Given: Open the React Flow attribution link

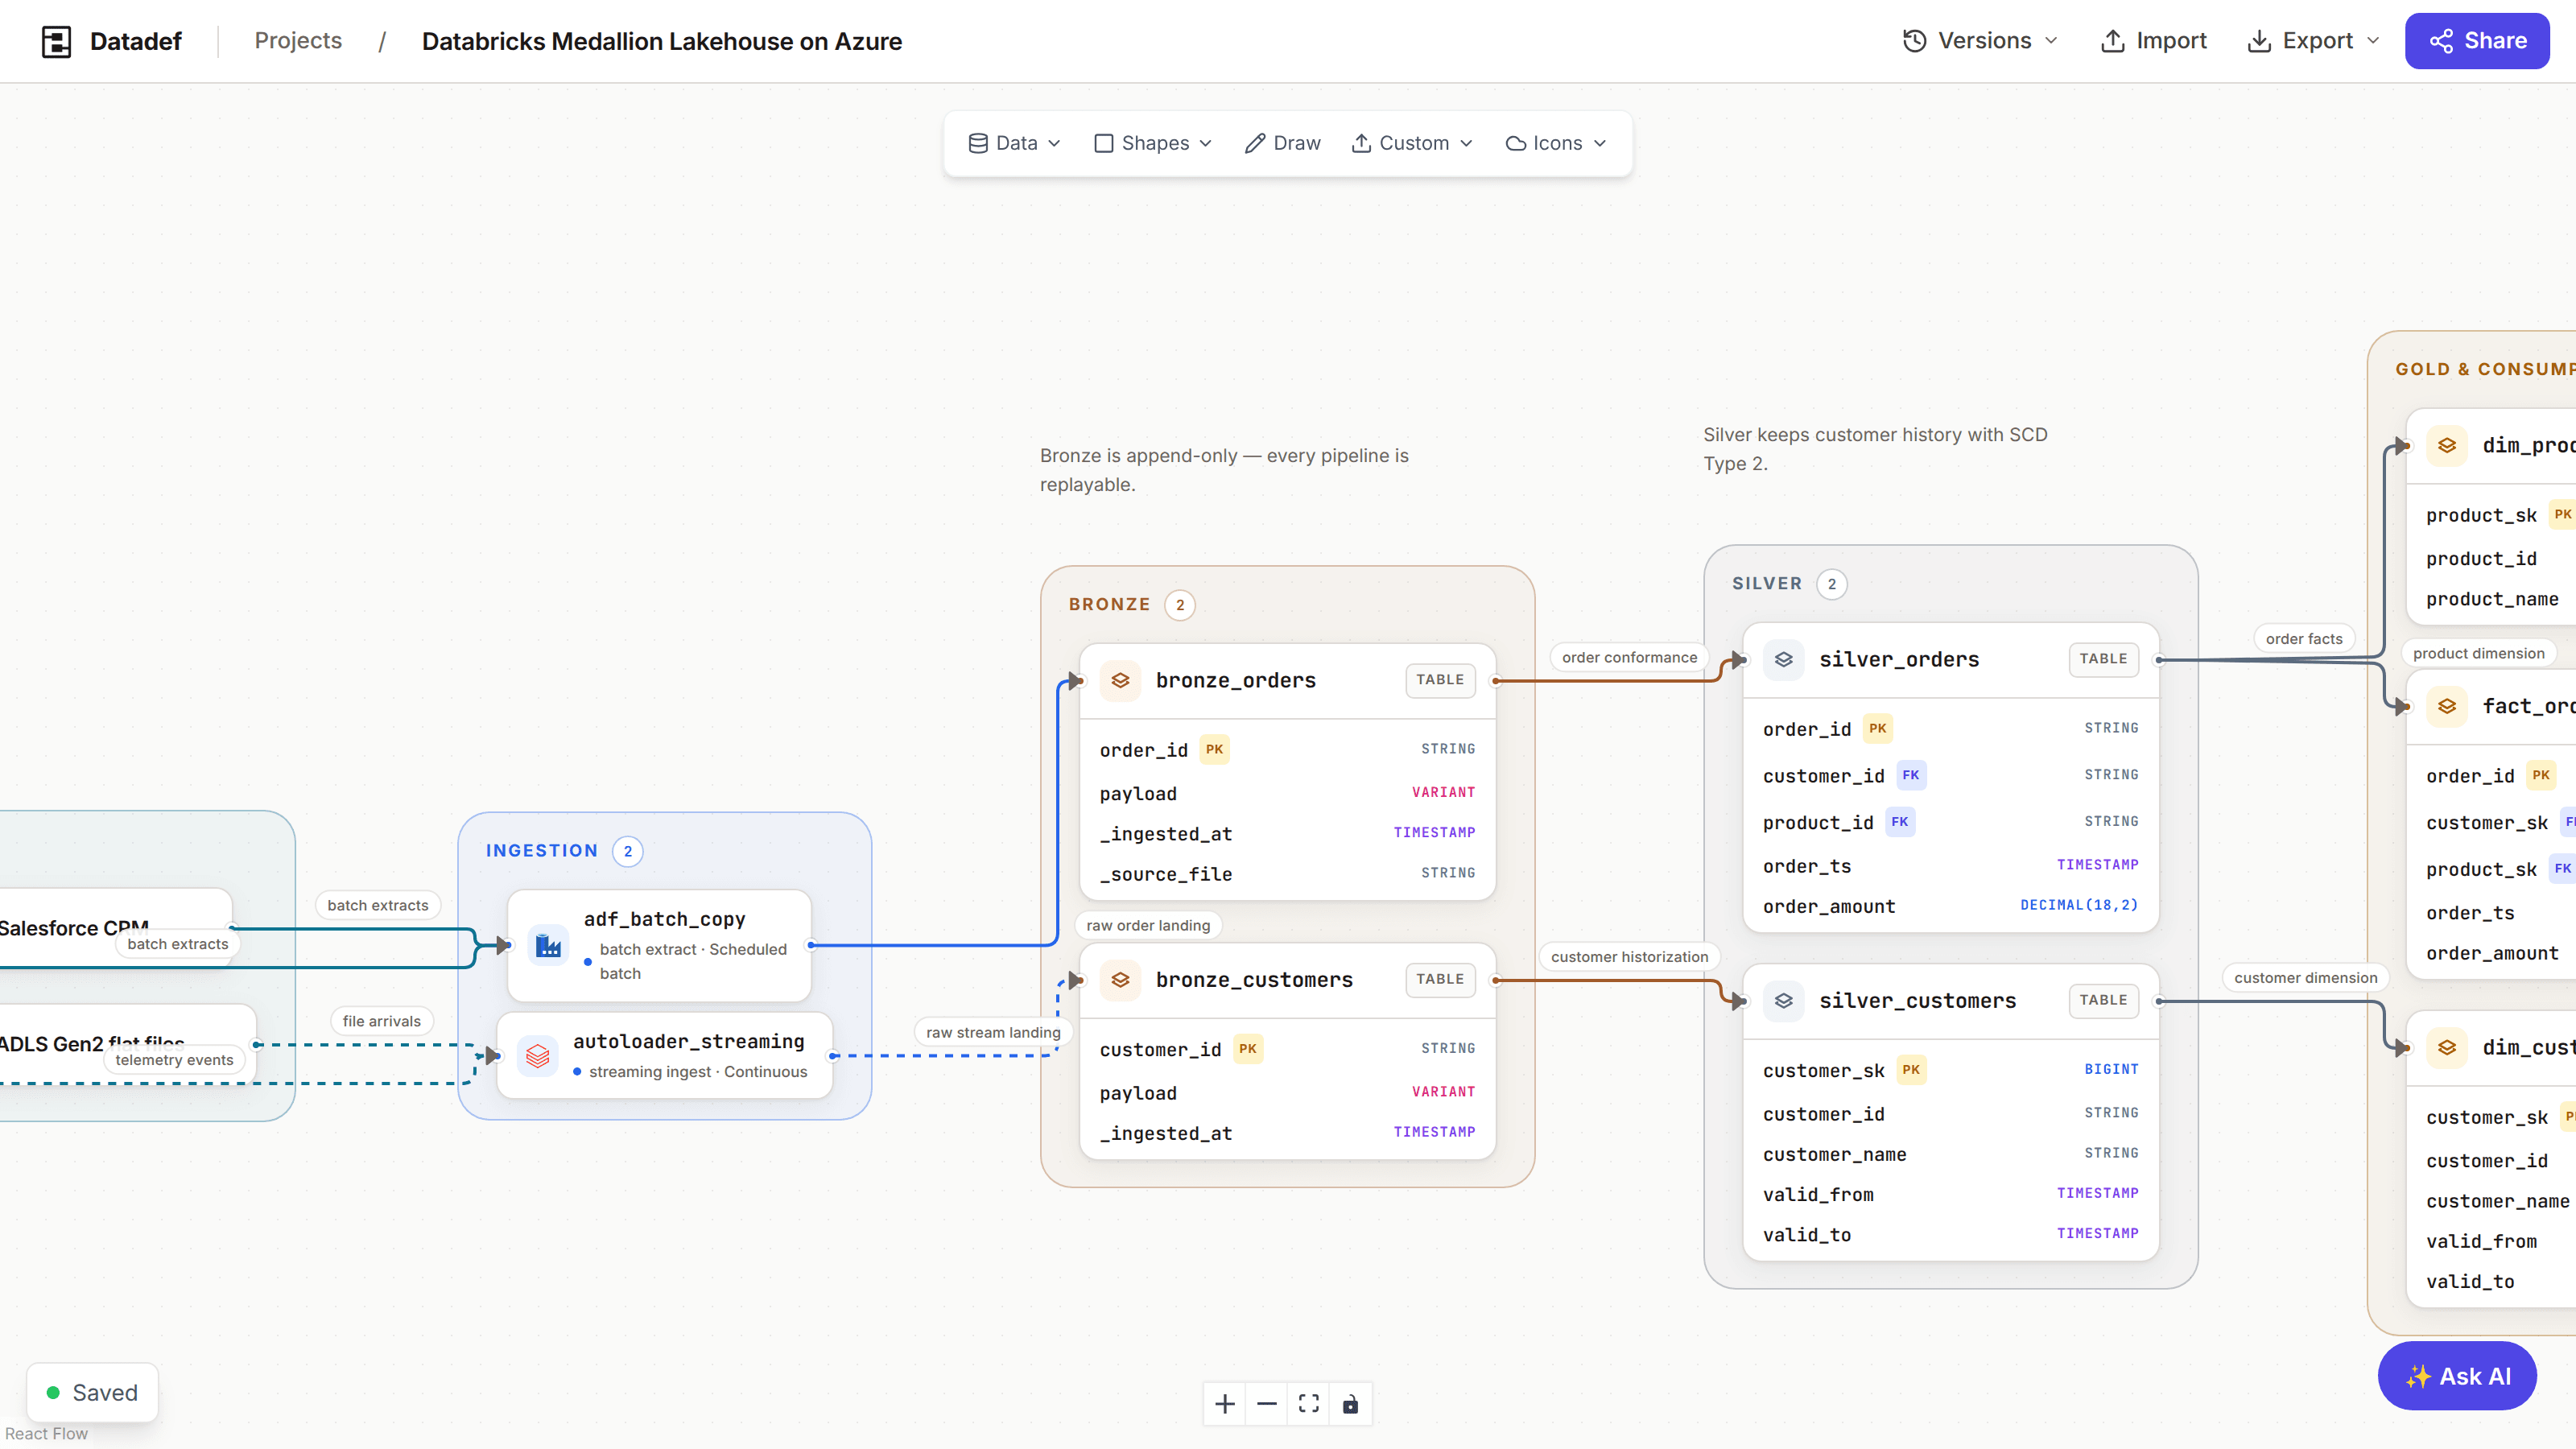Looking at the screenshot, I should (x=46, y=1434).
